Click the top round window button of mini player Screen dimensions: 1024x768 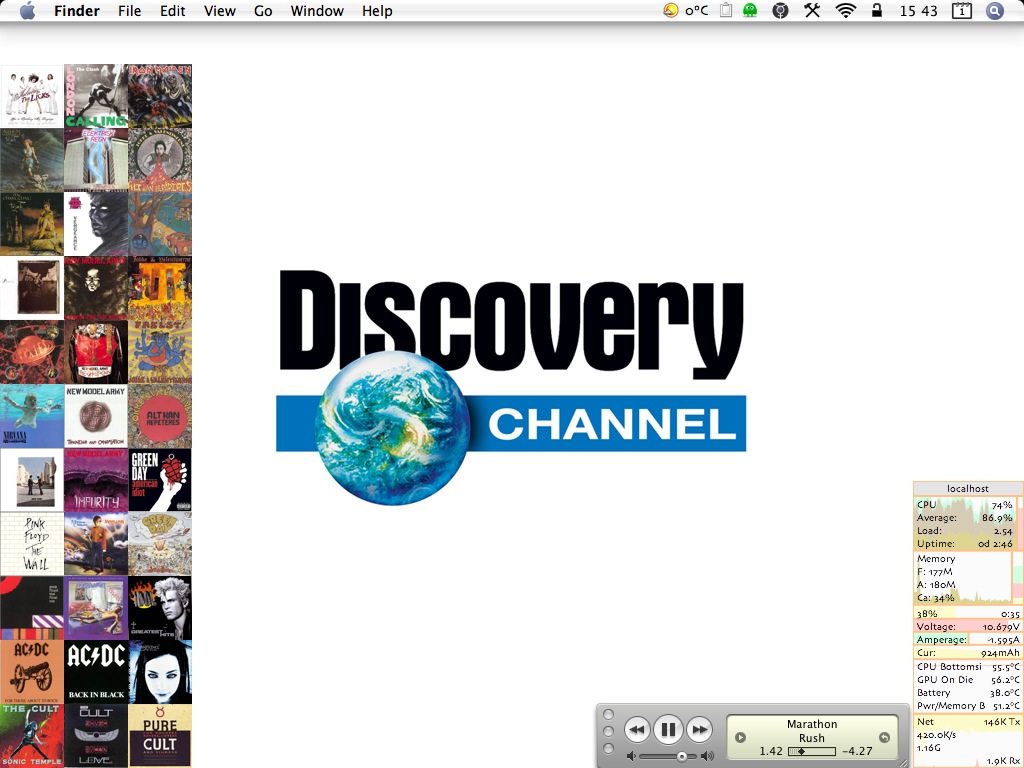coord(609,714)
